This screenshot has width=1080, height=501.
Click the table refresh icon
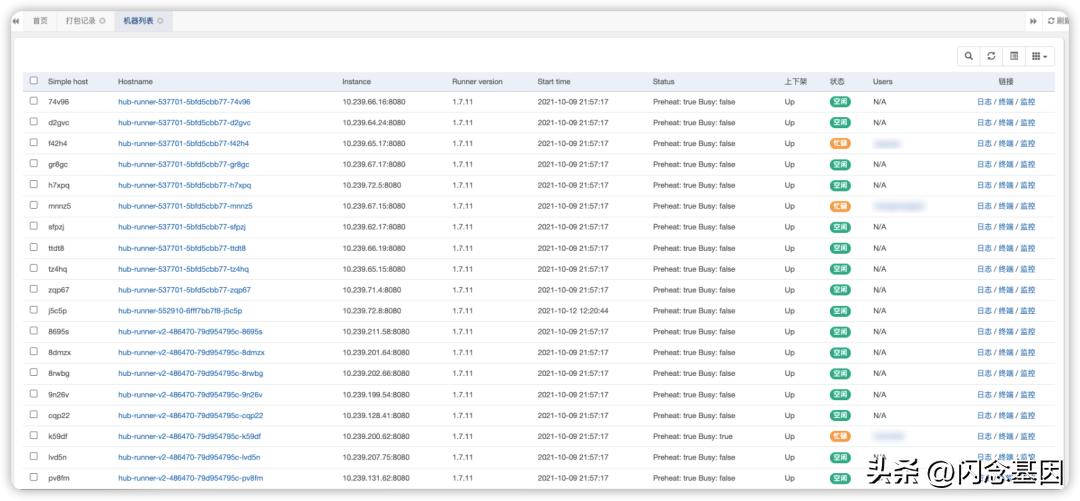pos(991,57)
